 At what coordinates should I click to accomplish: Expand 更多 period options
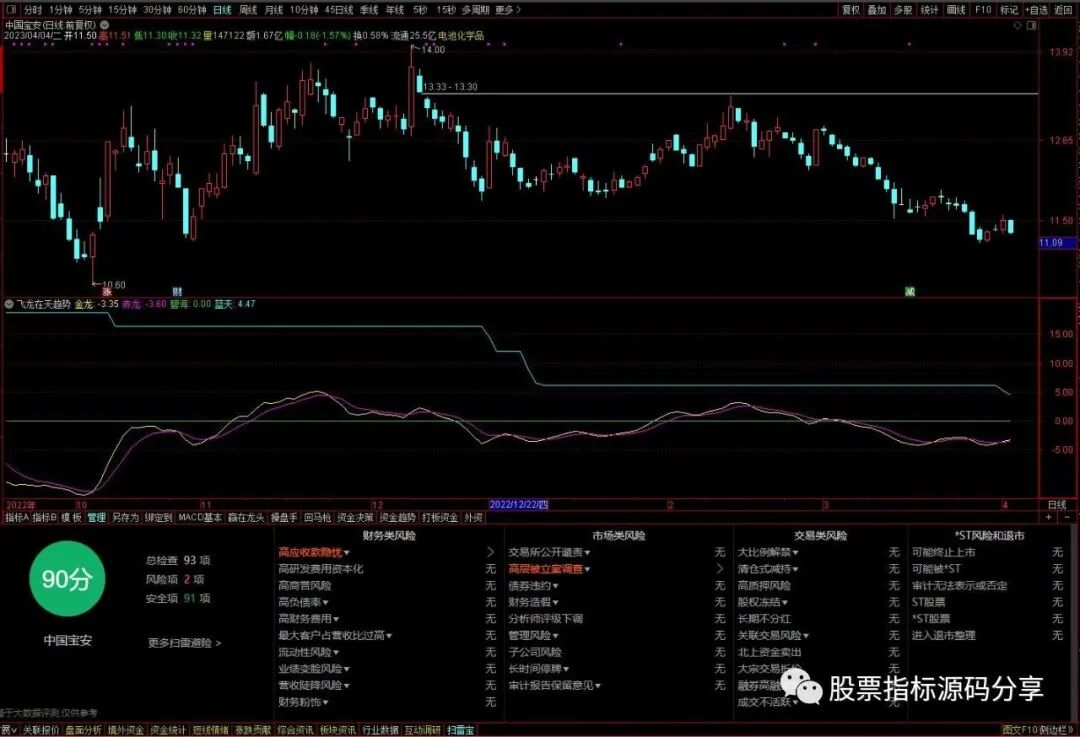pyautogui.click(x=508, y=10)
